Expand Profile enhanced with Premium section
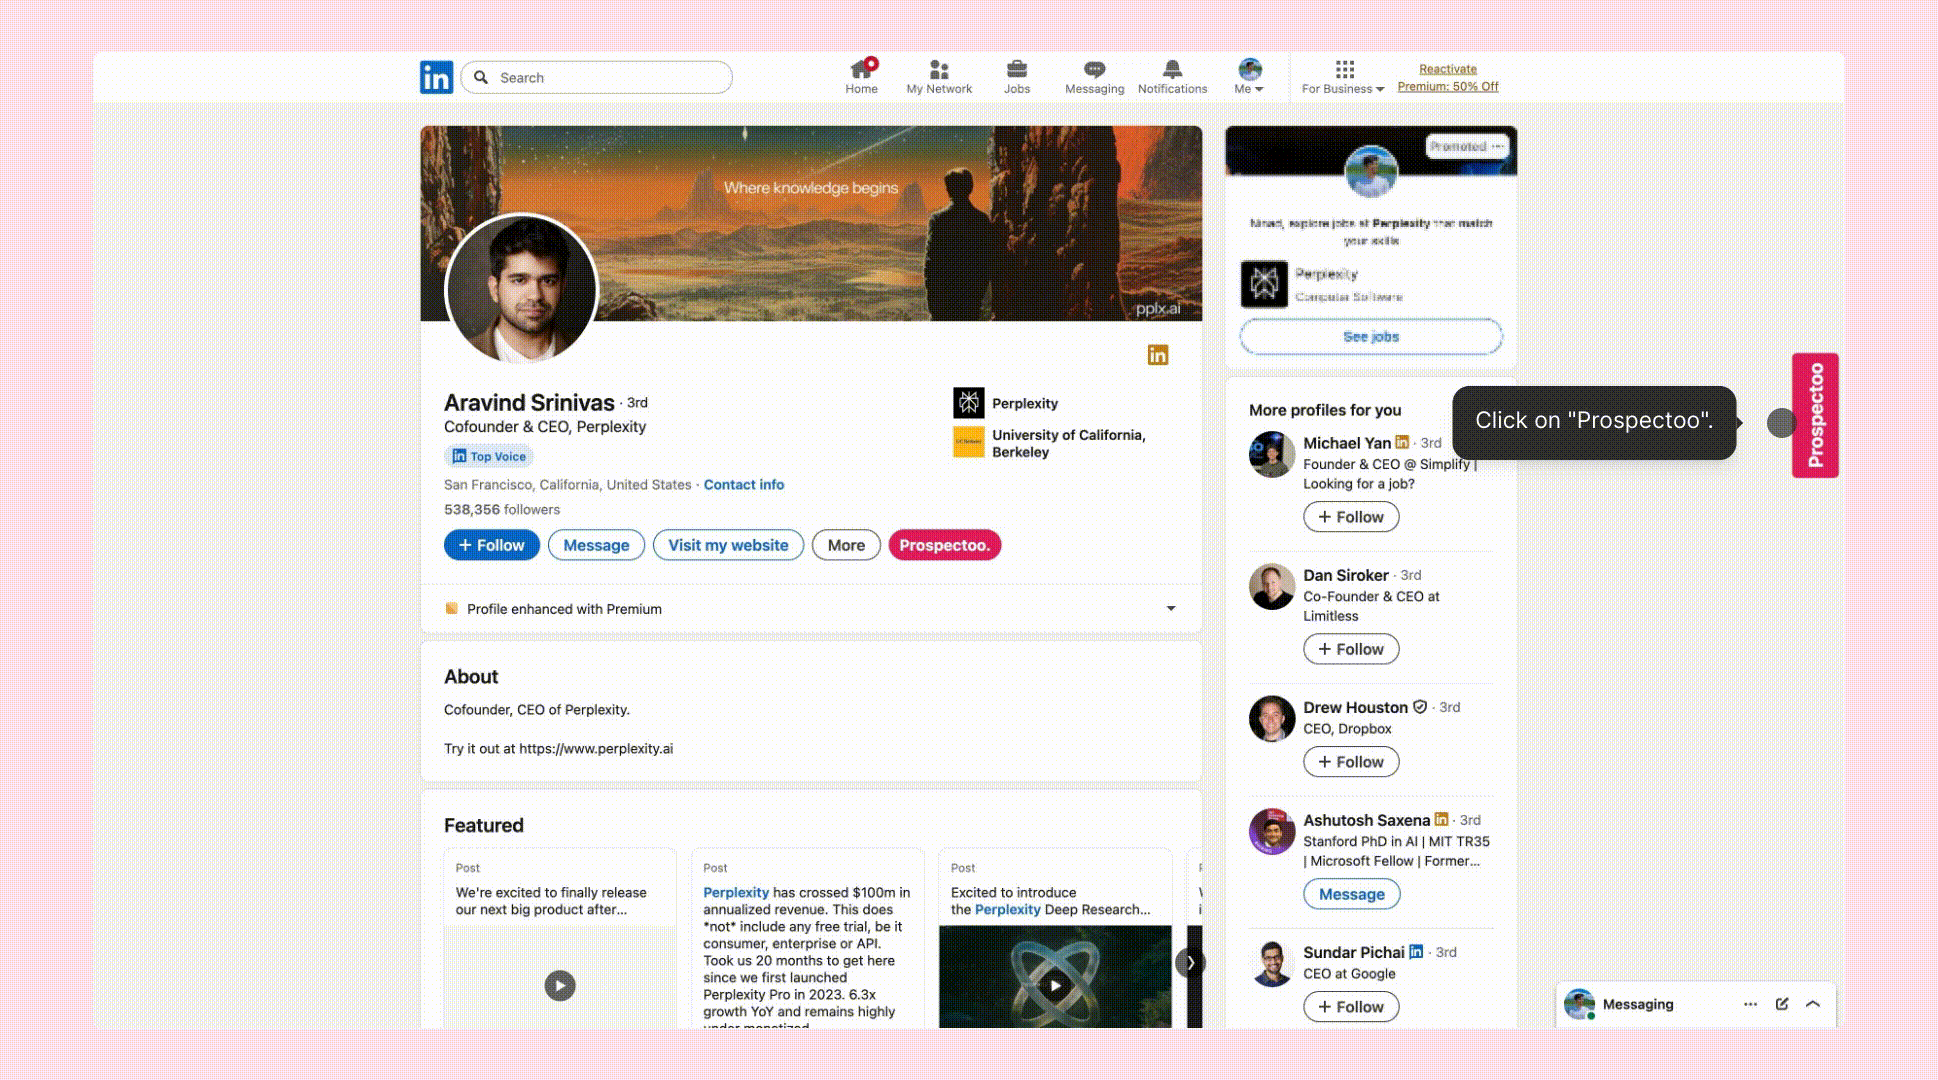This screenshot has height=1080, width=1938. 1170,608
